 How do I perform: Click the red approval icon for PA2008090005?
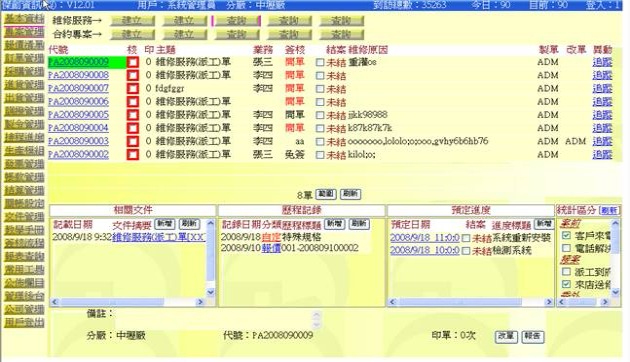pos(133,115)
